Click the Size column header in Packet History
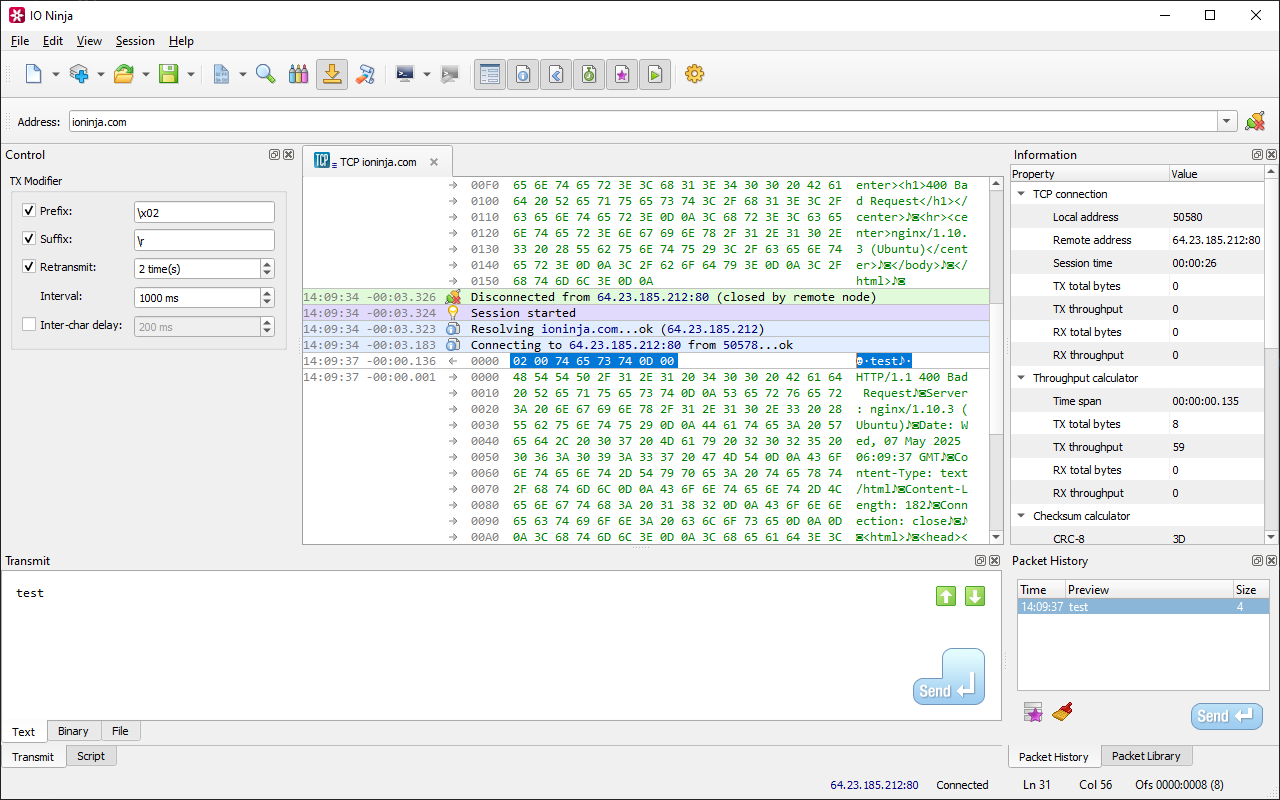This screenshot has width=1280, height=800. [1250, 590]
